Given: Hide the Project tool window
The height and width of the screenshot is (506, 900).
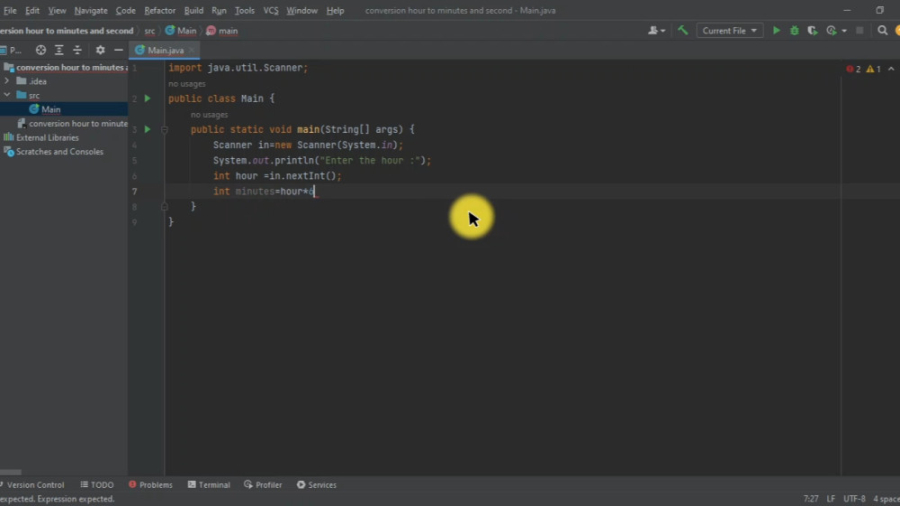Looking at the screenshot, I should pos(118,50).
